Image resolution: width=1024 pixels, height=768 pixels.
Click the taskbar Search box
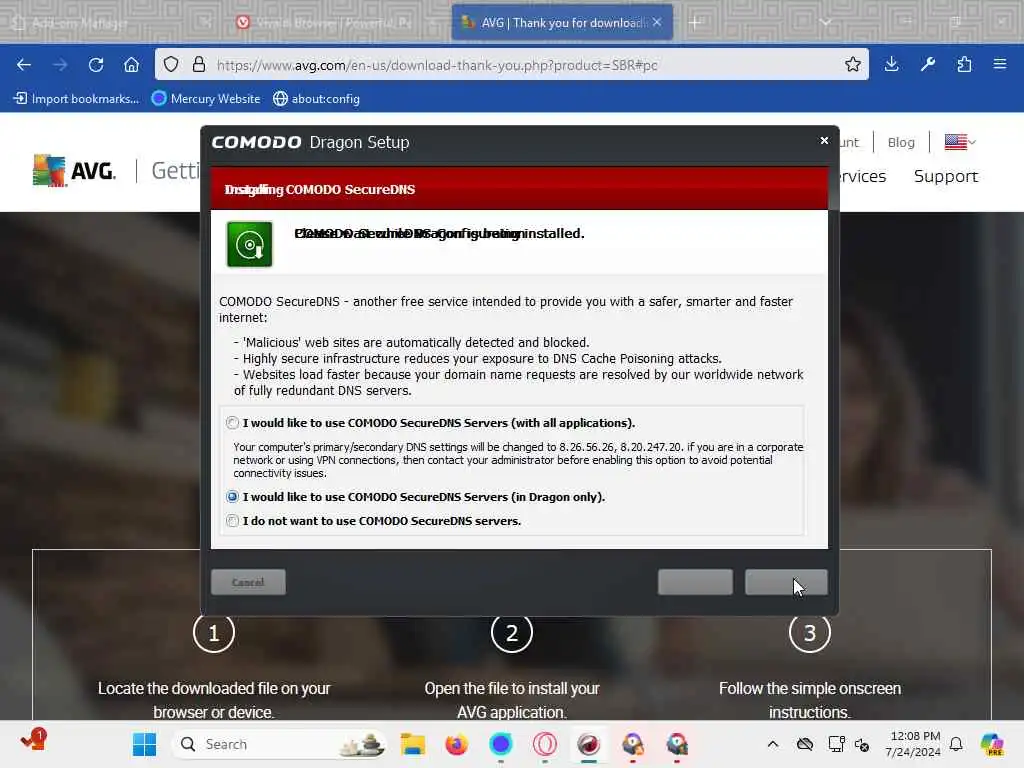pos(279,744)
